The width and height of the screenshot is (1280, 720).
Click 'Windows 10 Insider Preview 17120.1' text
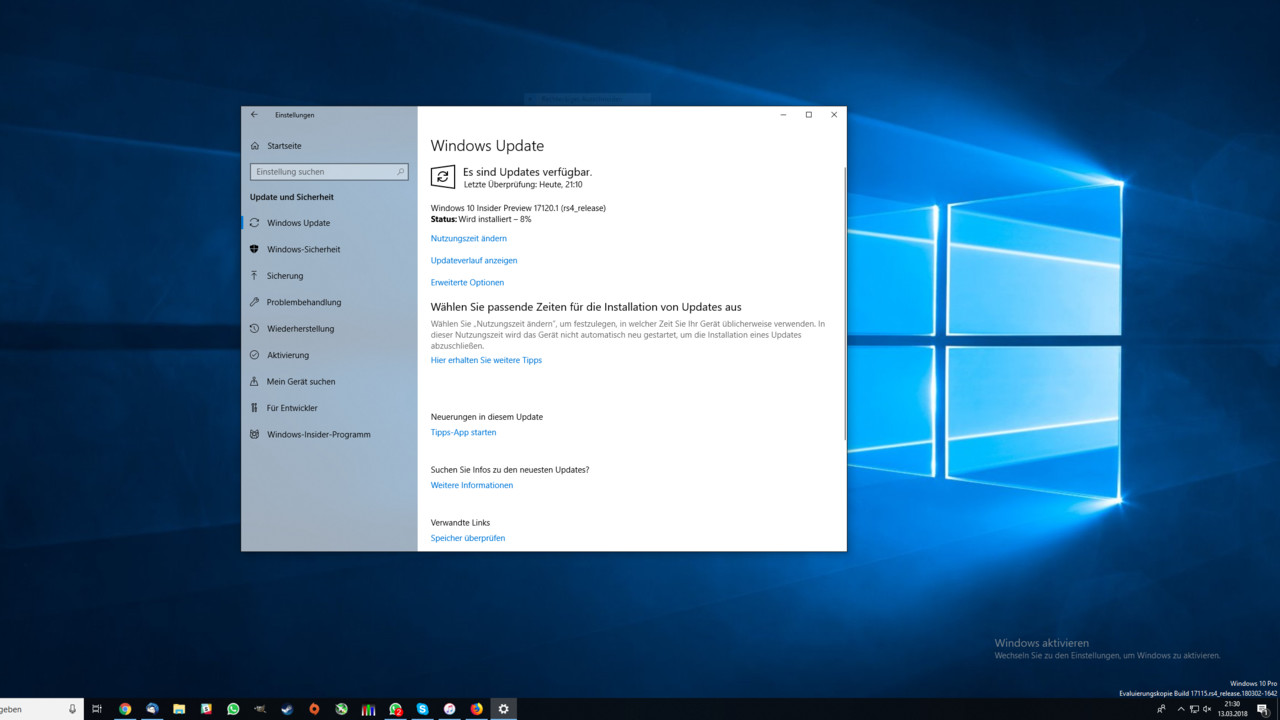pyautogui.click(x=494, y=208)
